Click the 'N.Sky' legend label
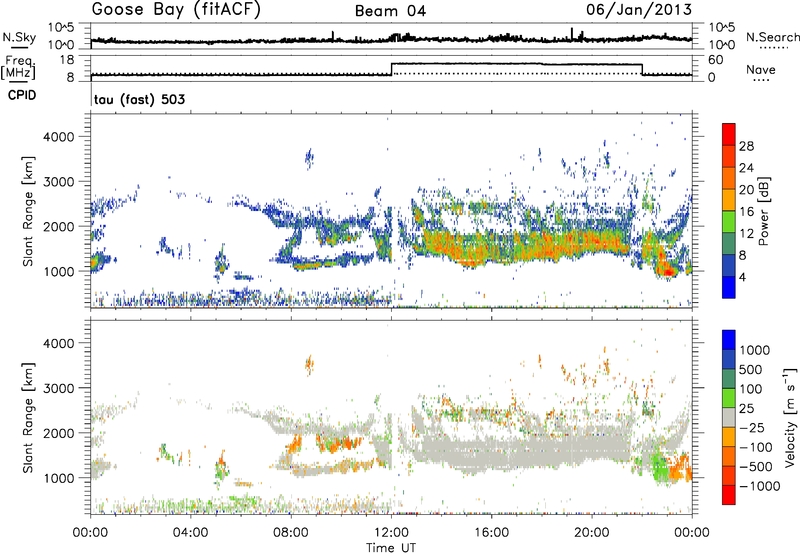 click(x=19, y=37)
